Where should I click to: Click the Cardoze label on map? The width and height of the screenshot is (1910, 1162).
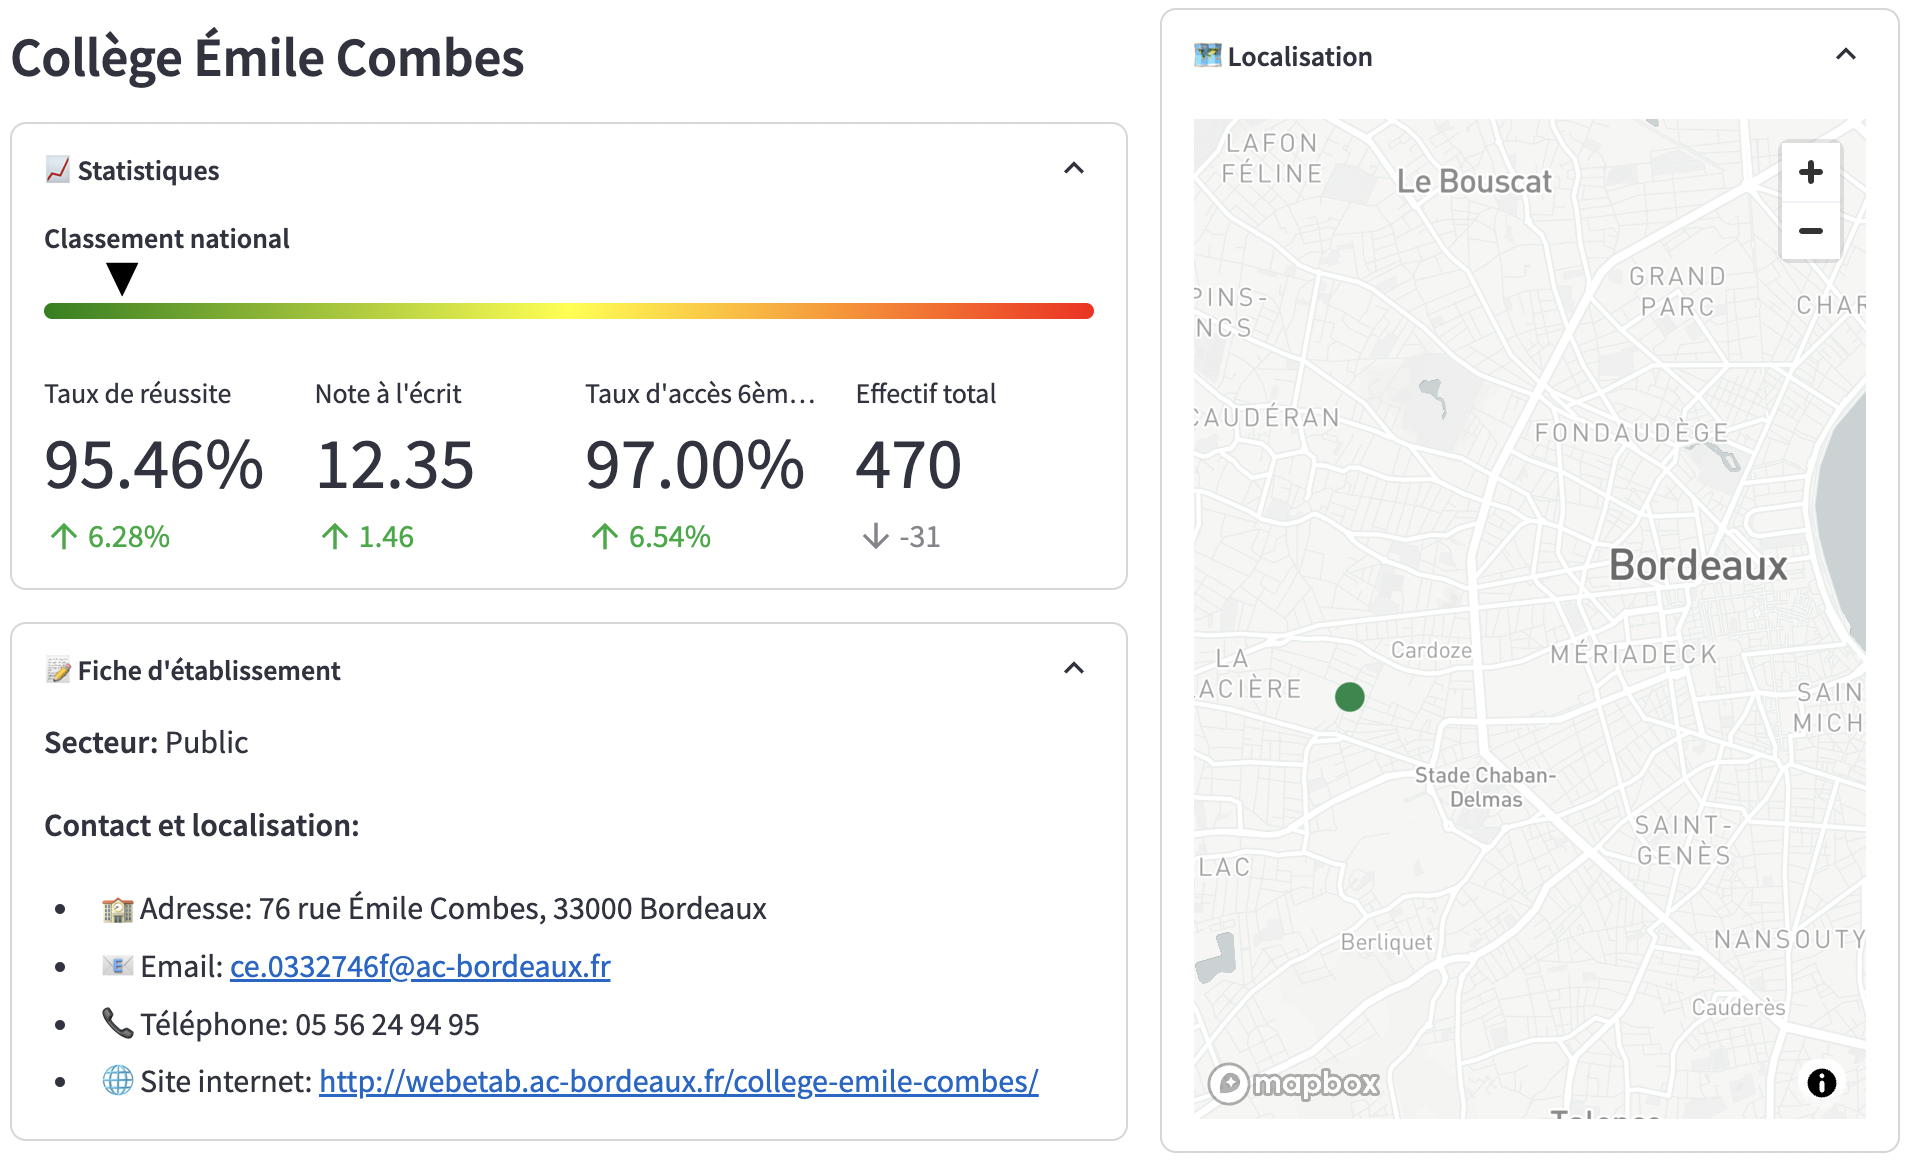tap(1431, 650)
